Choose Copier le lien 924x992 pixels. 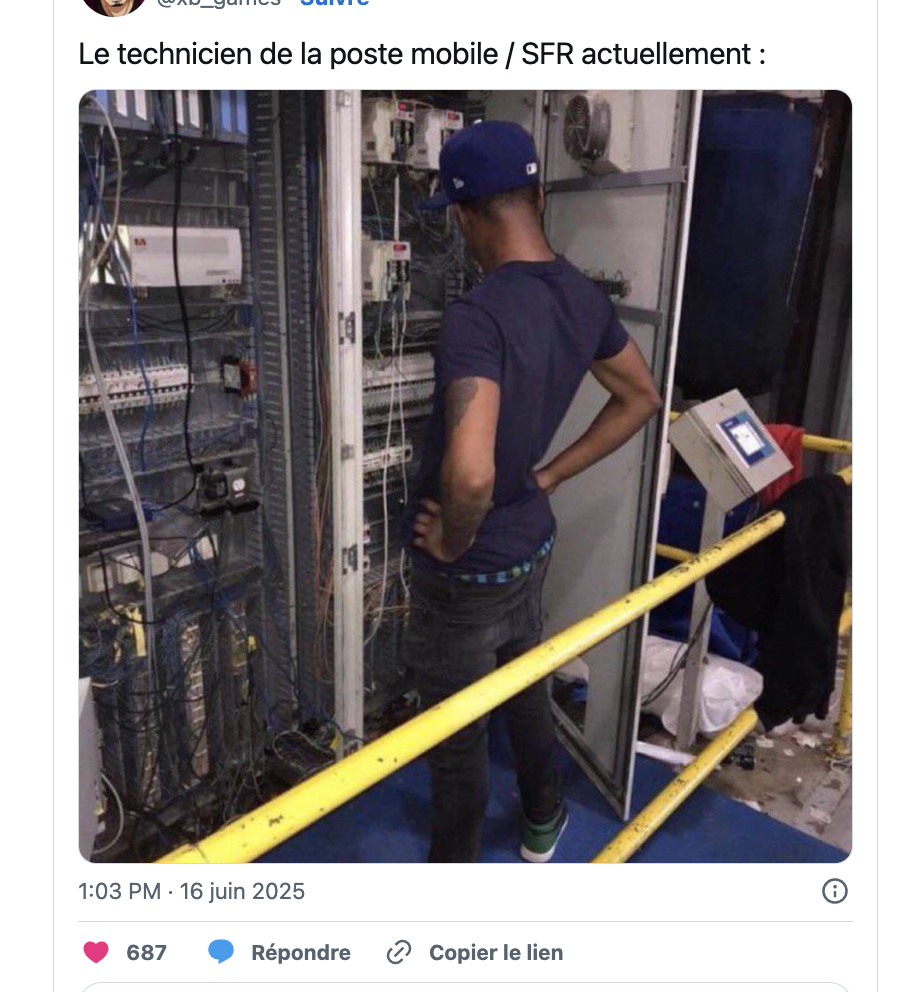496,952
